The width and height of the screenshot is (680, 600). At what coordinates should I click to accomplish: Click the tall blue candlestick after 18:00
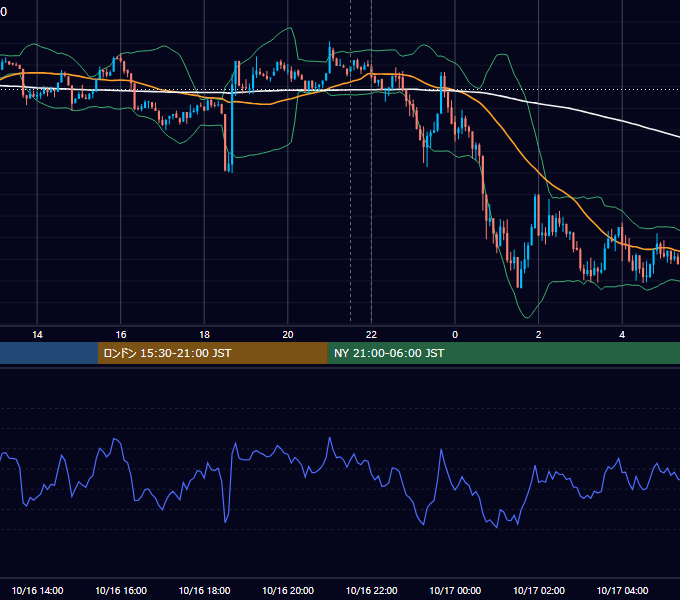[232, 126]
